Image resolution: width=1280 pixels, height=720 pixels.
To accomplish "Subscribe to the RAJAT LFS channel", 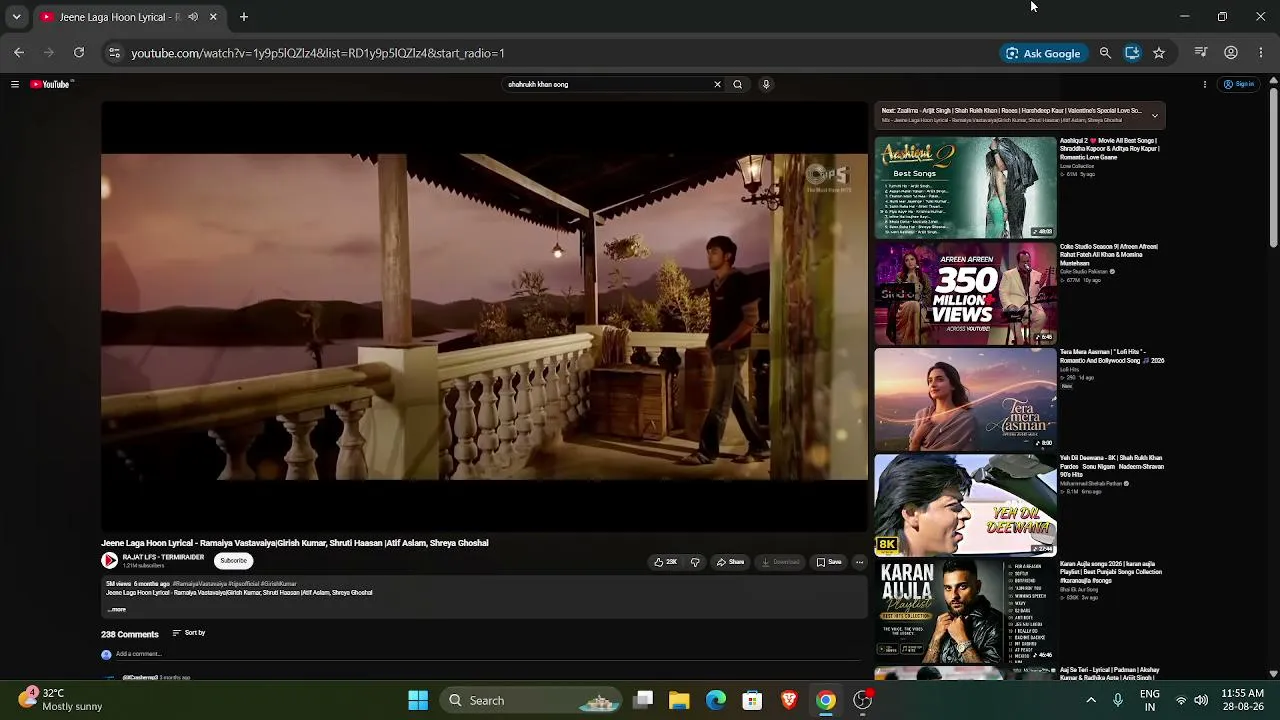I will [233, 561].
